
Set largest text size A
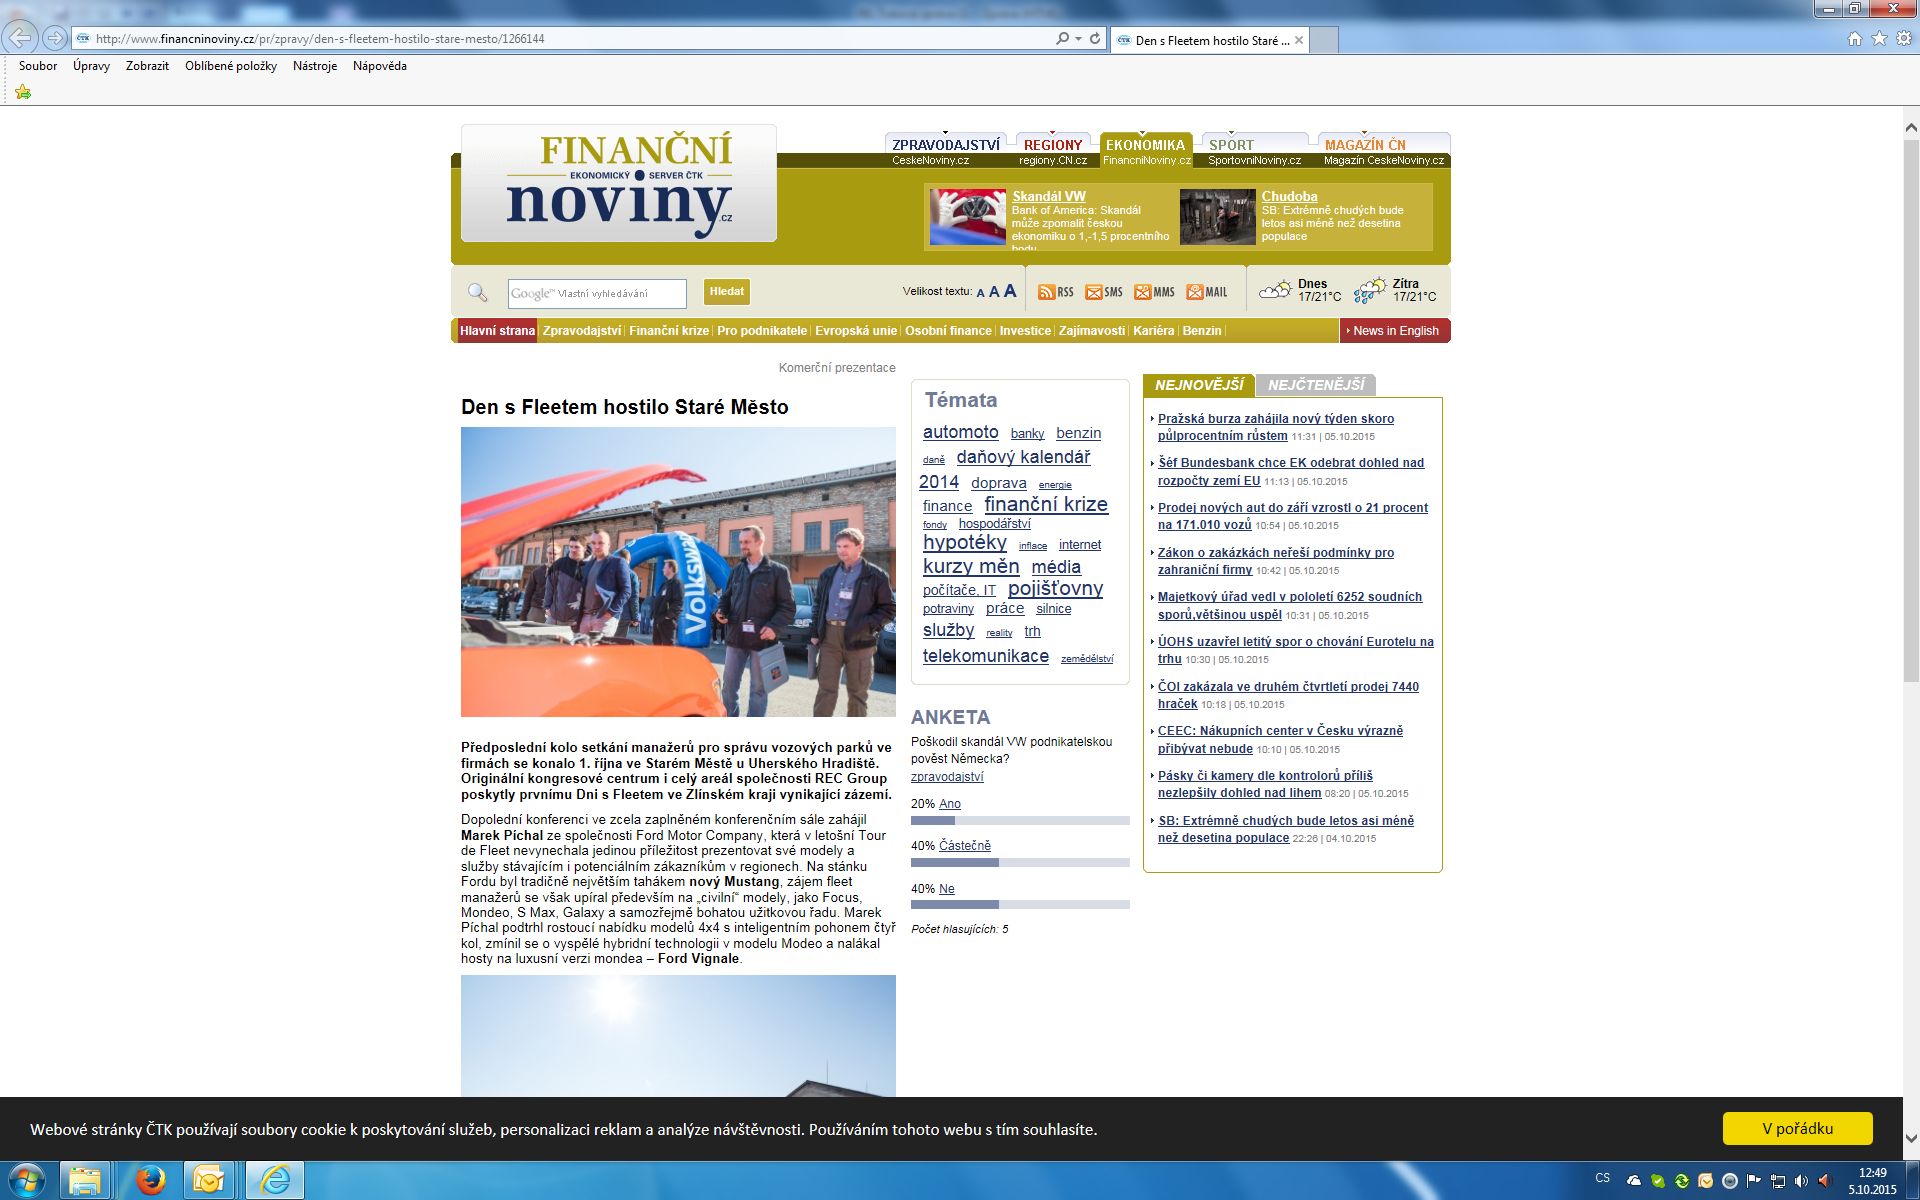coord(1010,291)
